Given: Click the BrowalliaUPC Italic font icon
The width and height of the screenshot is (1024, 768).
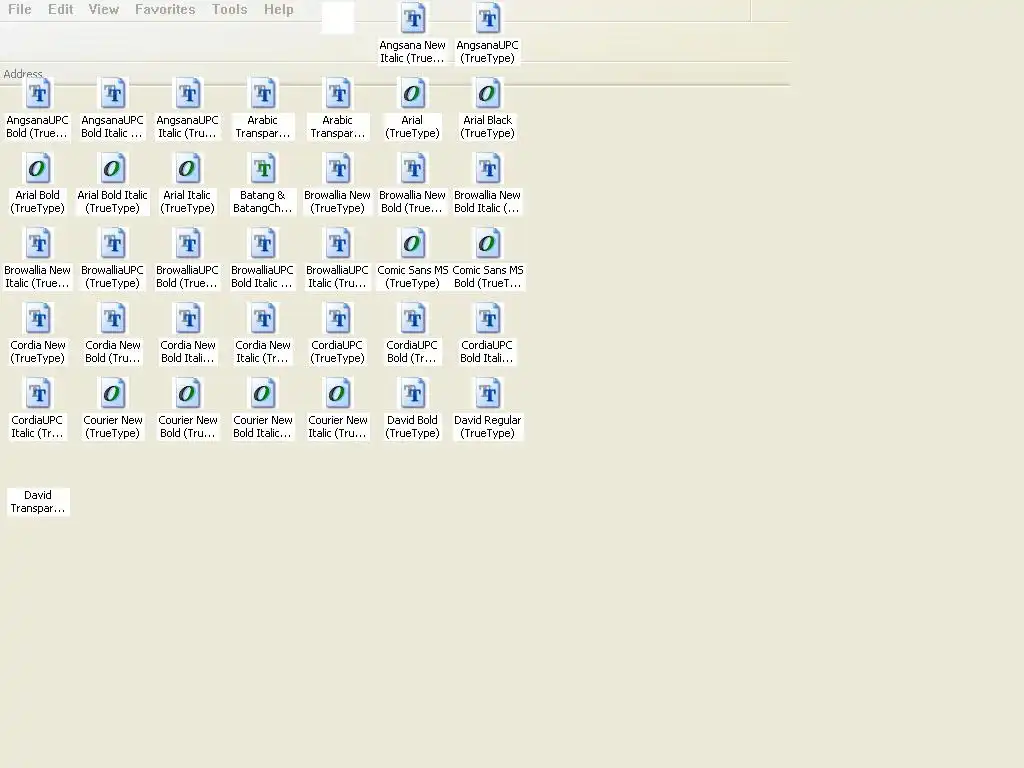Looking at the screenshot, I should click(x=338, y=244).
